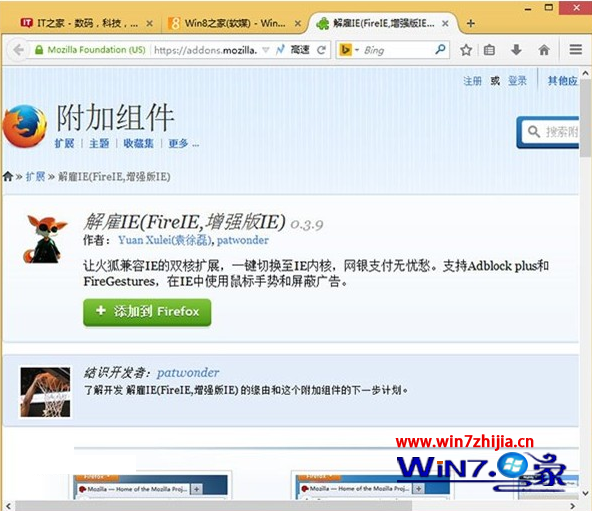The image size is (592, 511).
Task: Minimize the Firefox window
Action: [x=528, y=8]
